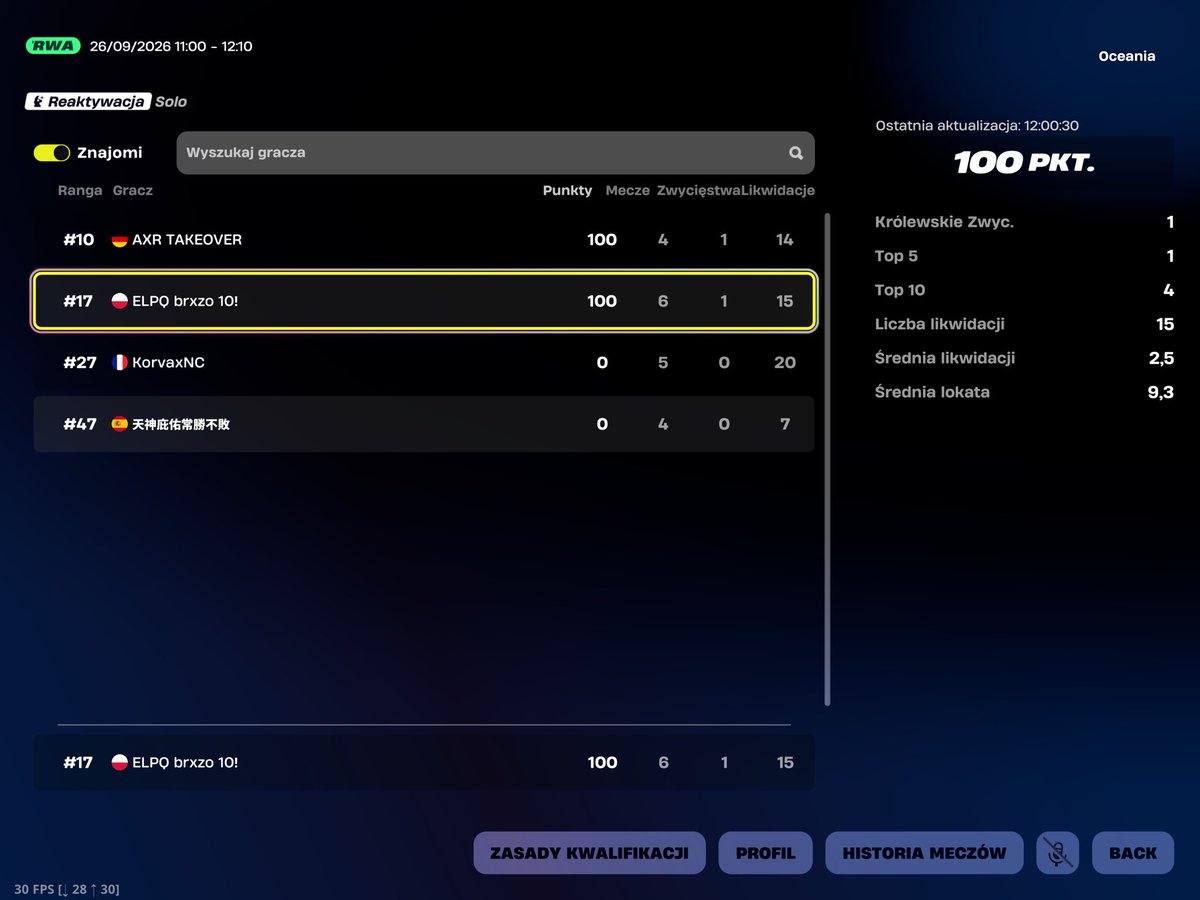Click the event date 26/09/2026 11:00 - 12:10
Viewport: 1200px width, 900px height.
coord(171,46)
